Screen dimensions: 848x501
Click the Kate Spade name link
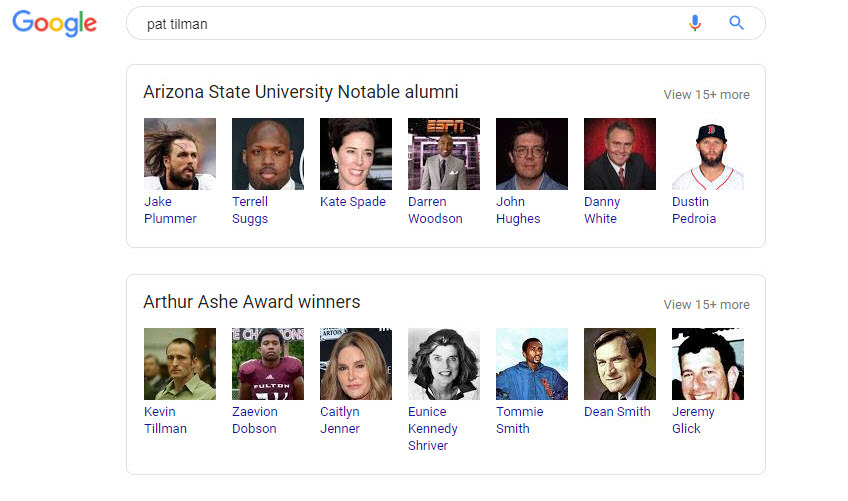tap(353, 202)
